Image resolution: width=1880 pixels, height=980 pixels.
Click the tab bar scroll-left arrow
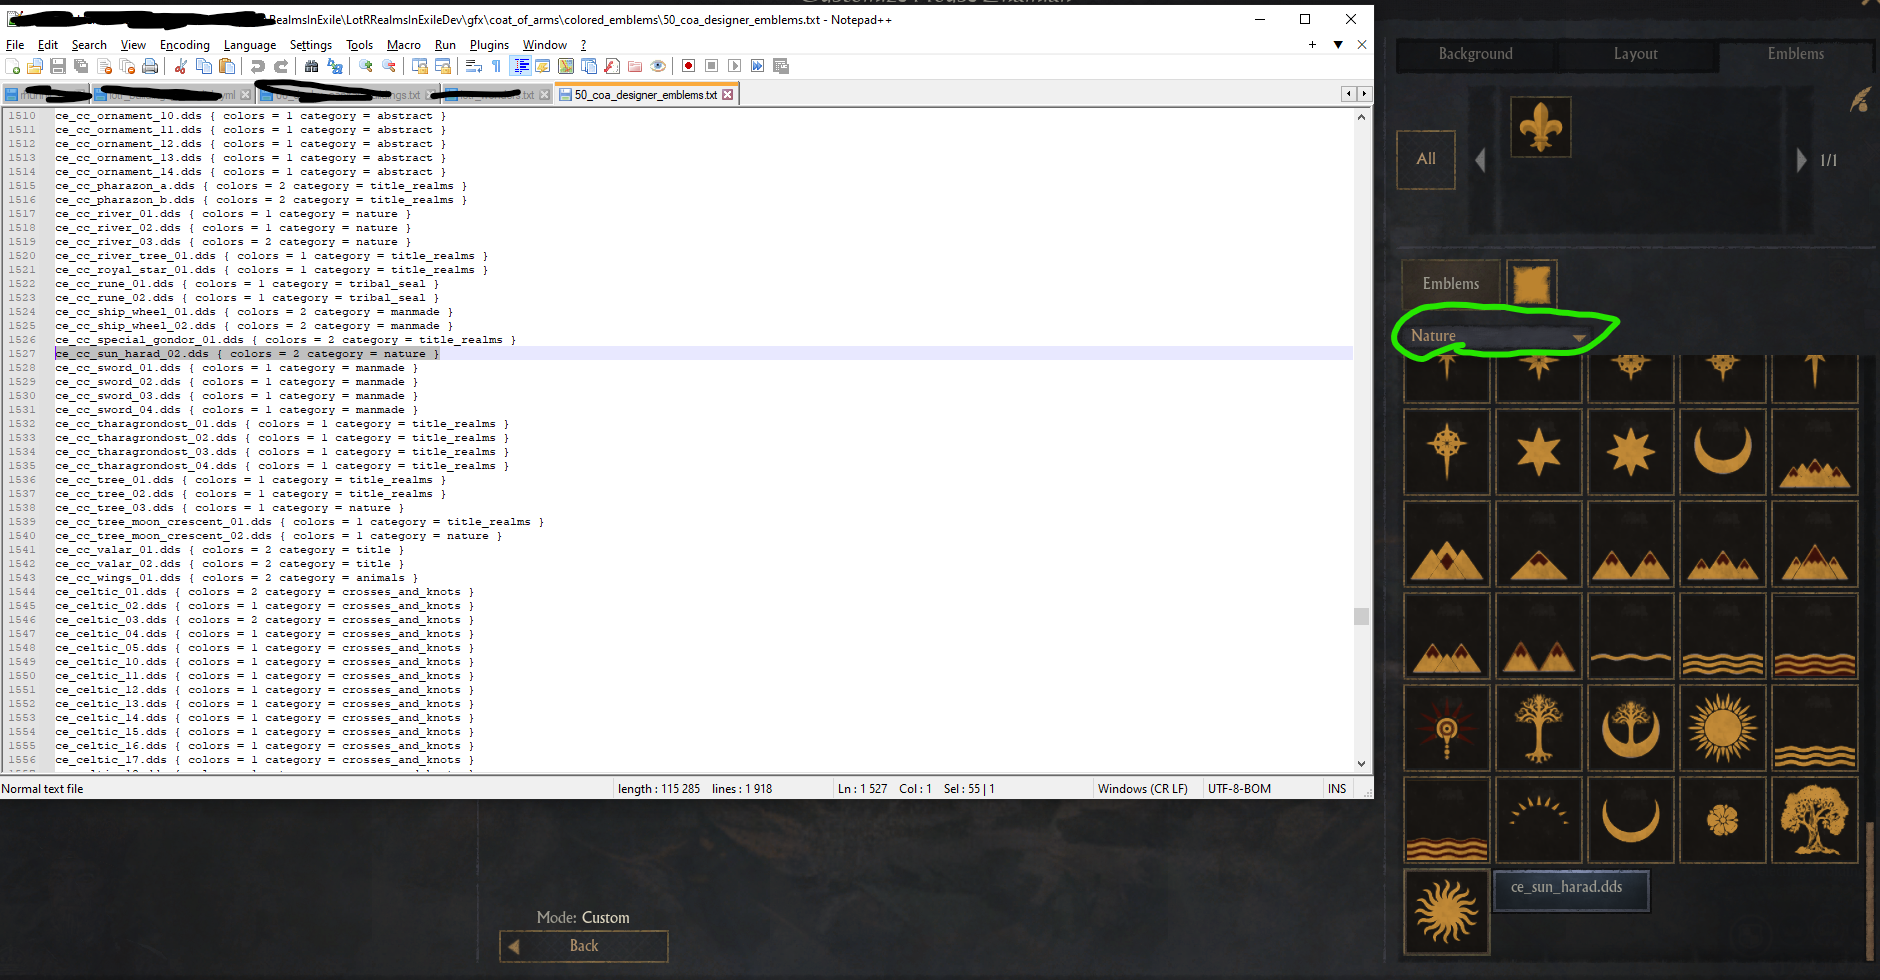[x=1348, y=94]
